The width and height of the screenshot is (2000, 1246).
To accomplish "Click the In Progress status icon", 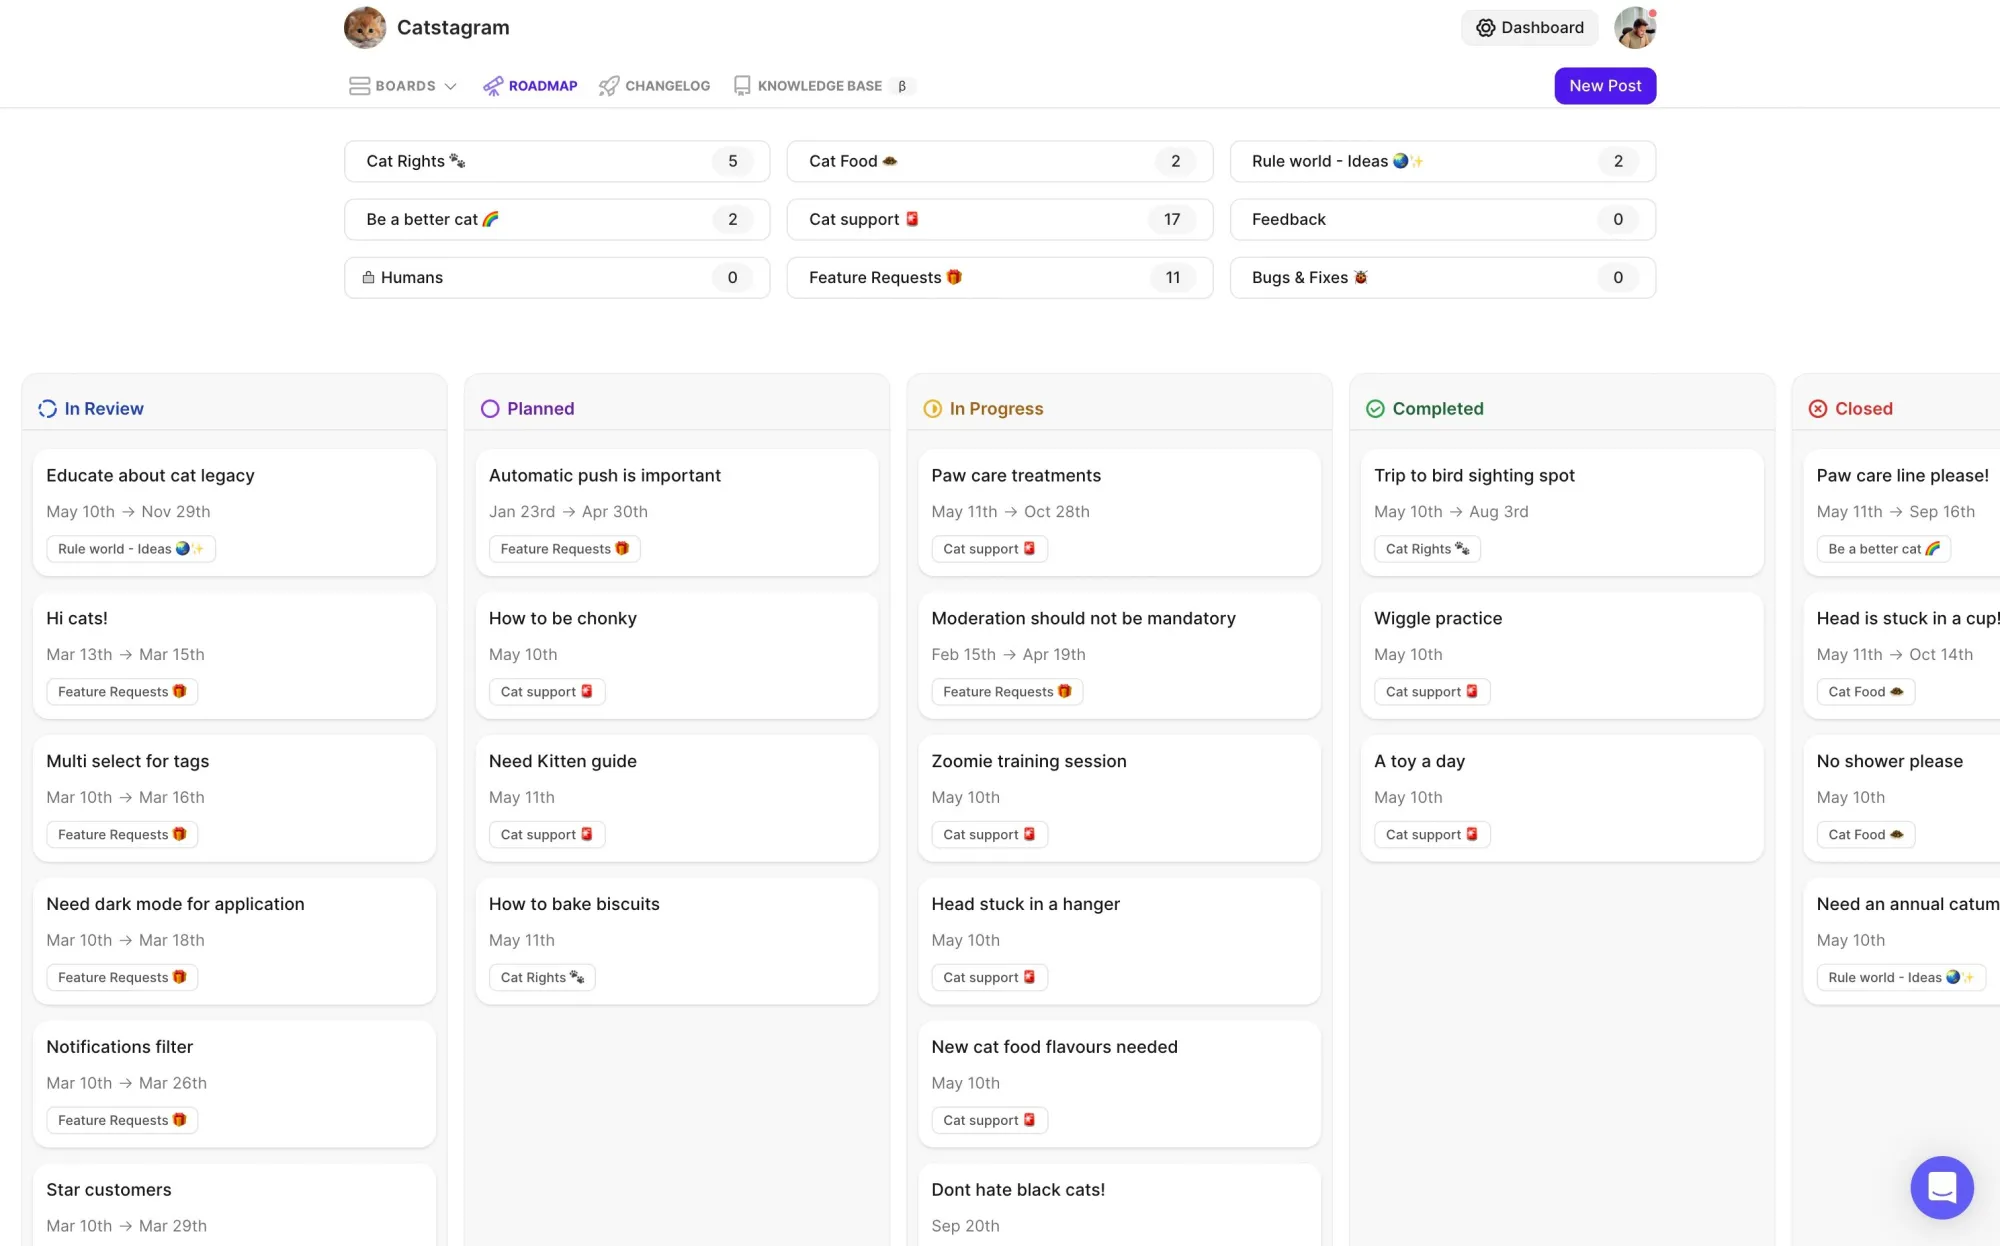I will point(932,409).
